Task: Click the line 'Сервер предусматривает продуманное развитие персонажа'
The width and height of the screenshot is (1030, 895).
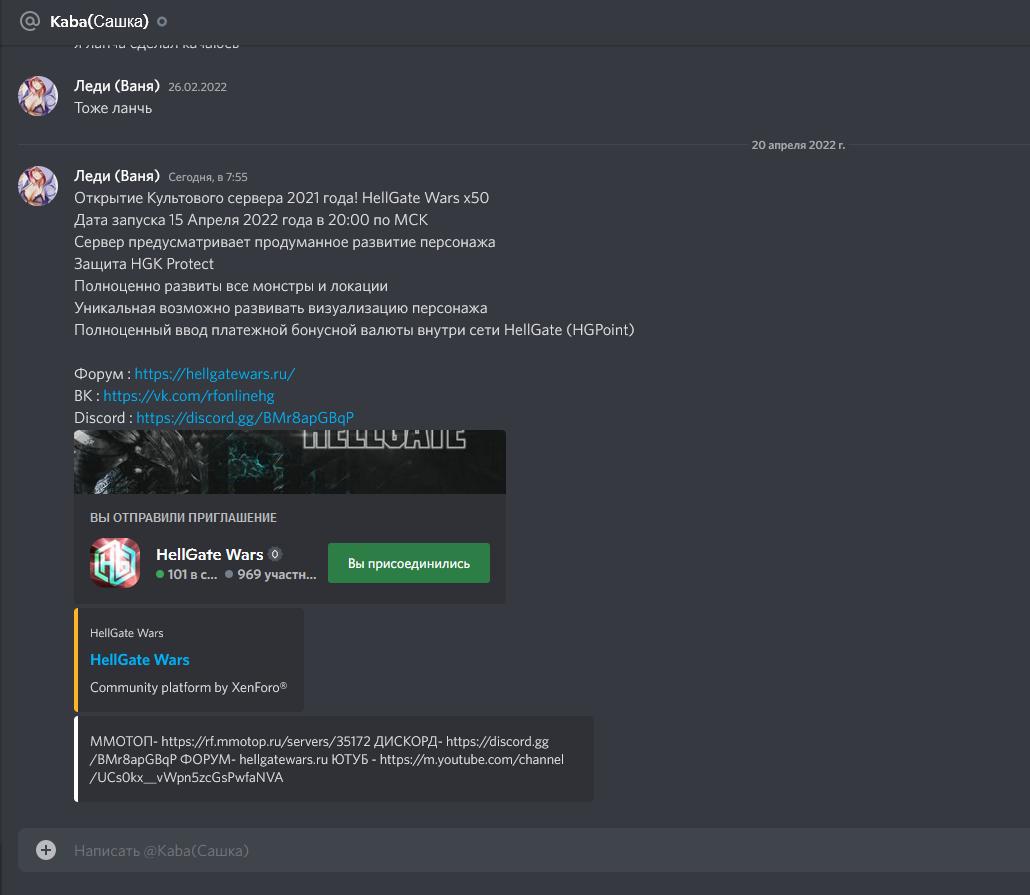Action: (284, 242)
